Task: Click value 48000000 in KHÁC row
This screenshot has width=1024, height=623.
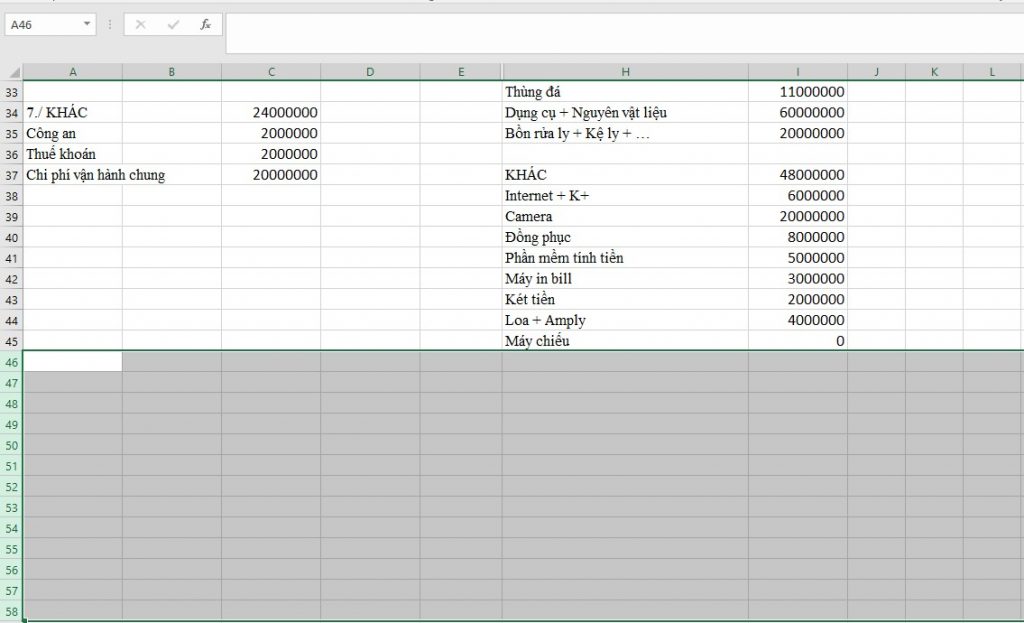Action: (798, 175)
